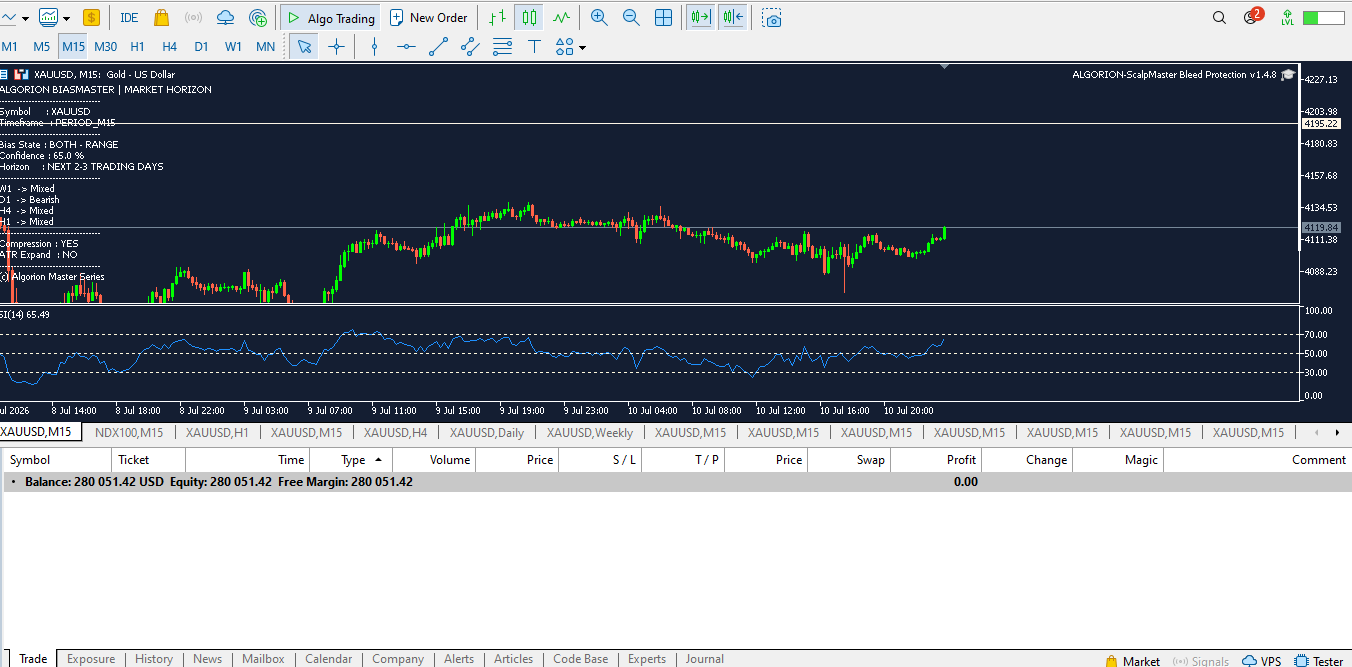Viewport: 1352px width, 667px height.
Task: Expand the line chart type dropdown arrow
Action: pyautogui.click(x=25, y=18)
